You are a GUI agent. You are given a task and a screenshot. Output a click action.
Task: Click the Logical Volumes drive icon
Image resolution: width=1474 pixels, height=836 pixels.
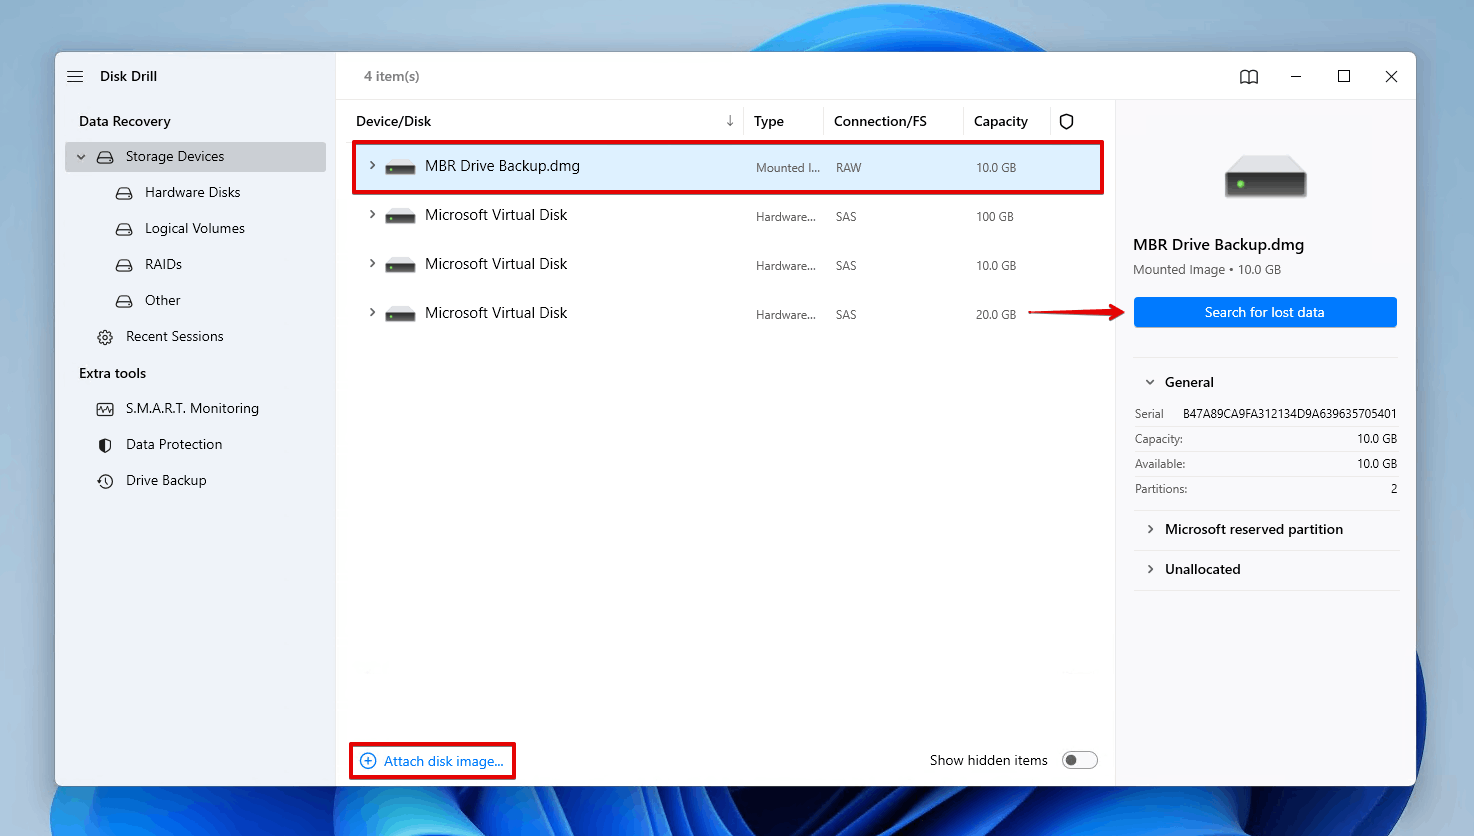pos(124,229)
